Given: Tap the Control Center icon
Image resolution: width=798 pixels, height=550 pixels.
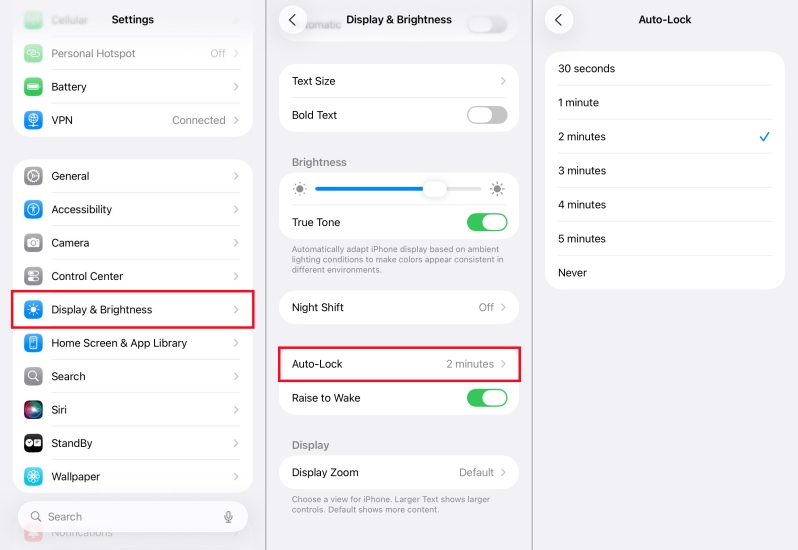Looking at the screenshot, I should (34, 276).
